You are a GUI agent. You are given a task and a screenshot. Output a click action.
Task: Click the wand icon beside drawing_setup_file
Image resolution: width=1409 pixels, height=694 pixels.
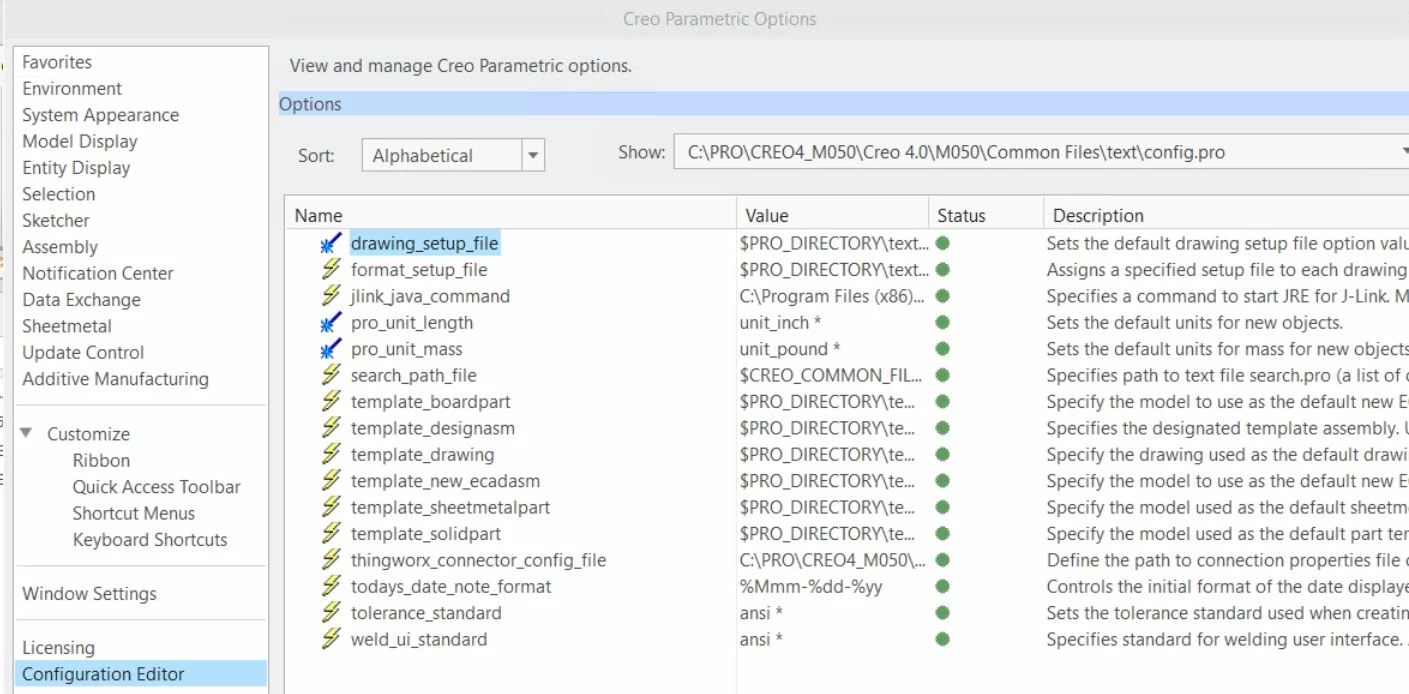coord(331,243)
